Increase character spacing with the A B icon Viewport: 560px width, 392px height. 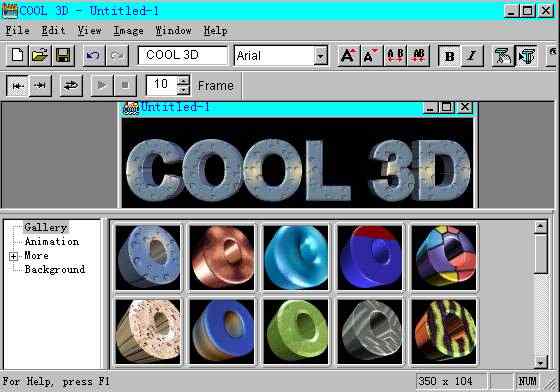(x=395, y=56)
